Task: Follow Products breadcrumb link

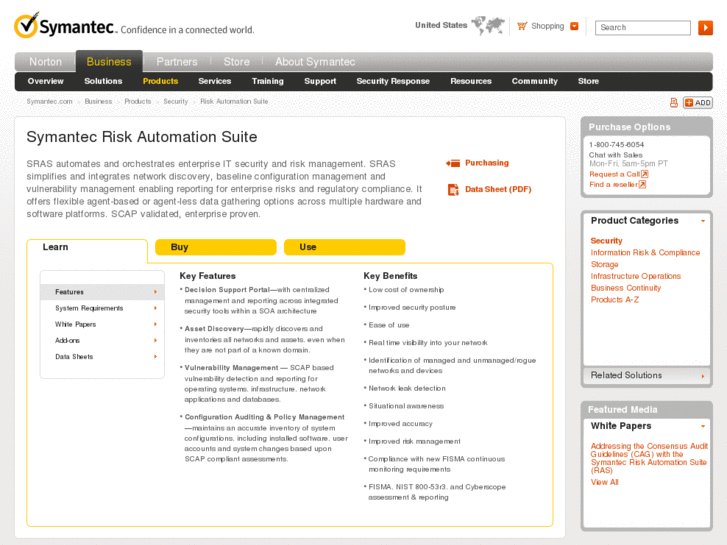Action: (138, 101)
